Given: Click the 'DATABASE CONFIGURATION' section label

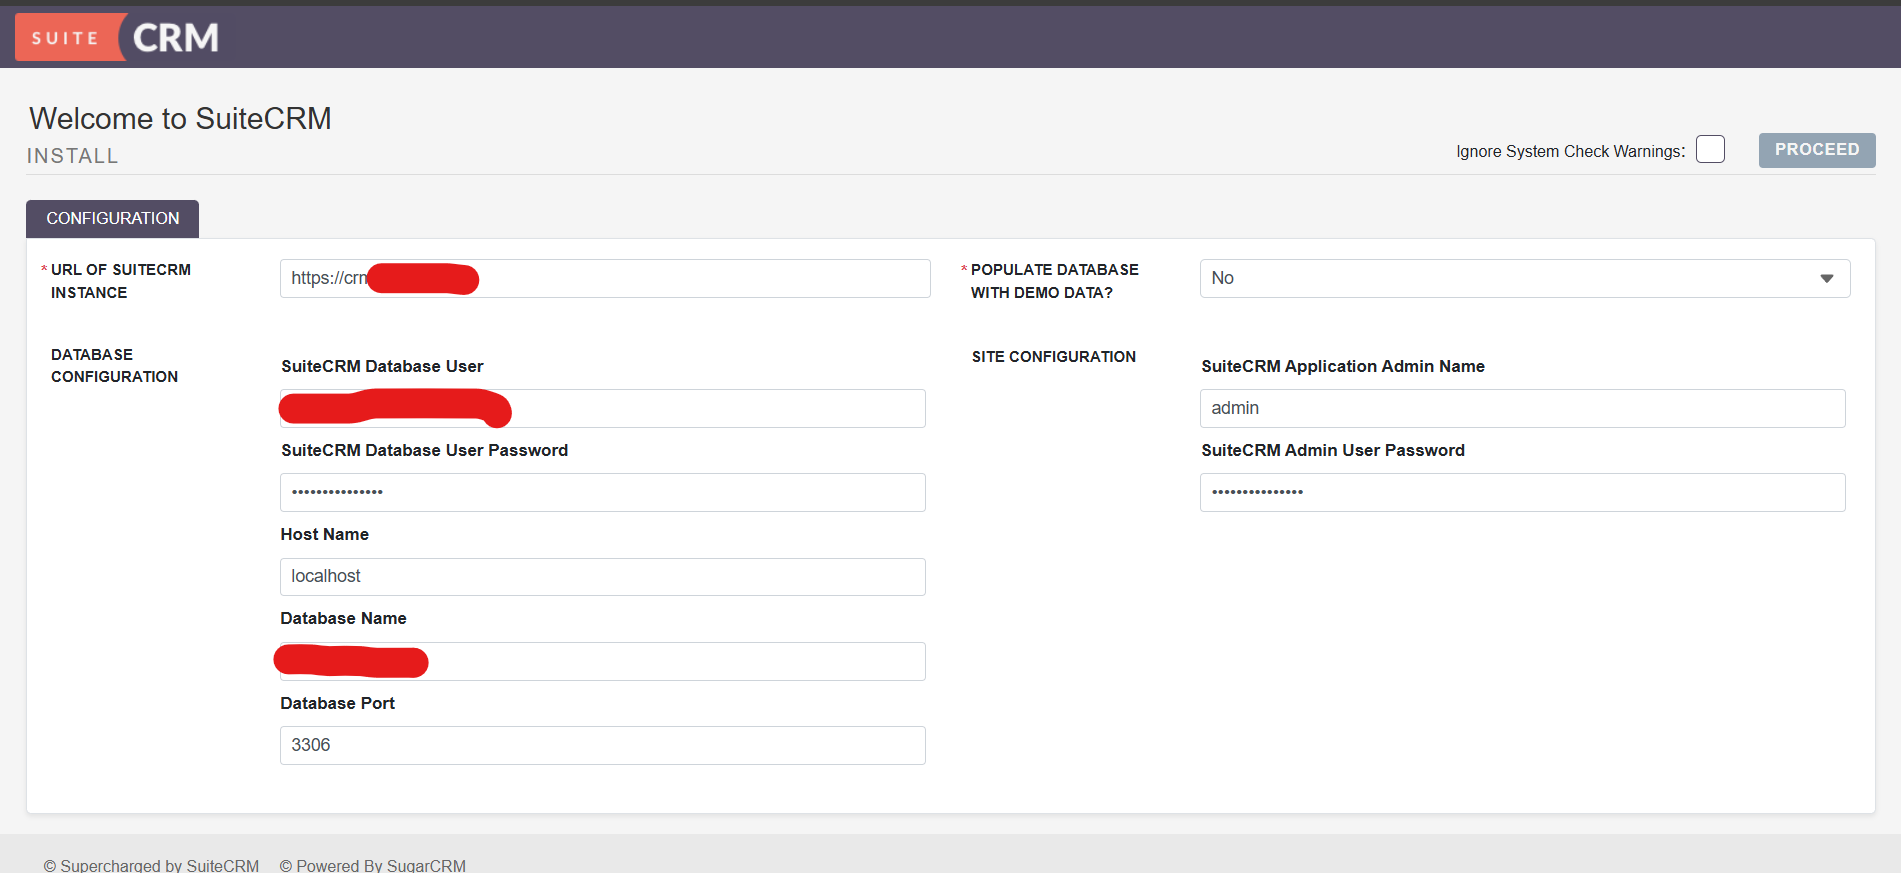Looking at the screenshot, I should 114,366.
